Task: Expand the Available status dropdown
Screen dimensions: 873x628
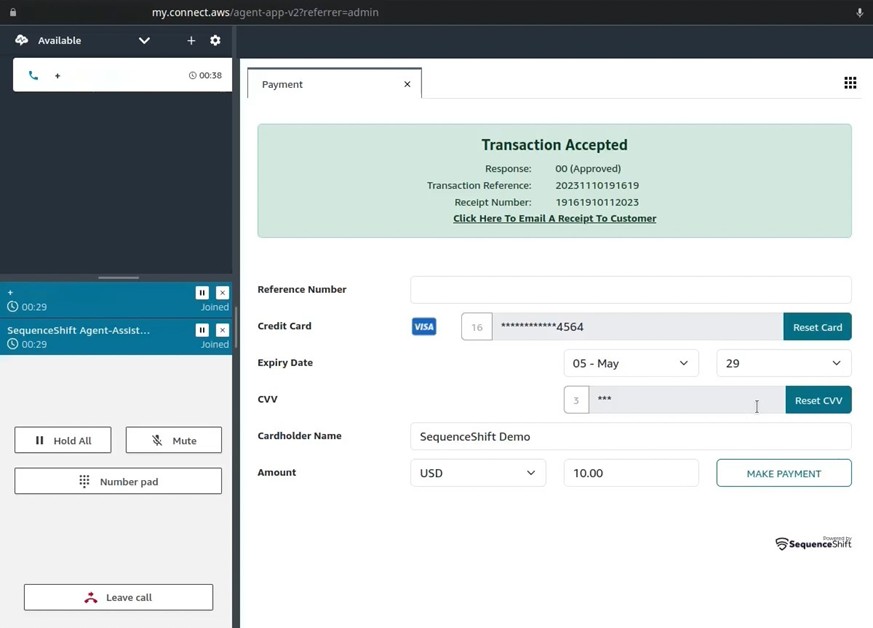Action: (144, 41)
